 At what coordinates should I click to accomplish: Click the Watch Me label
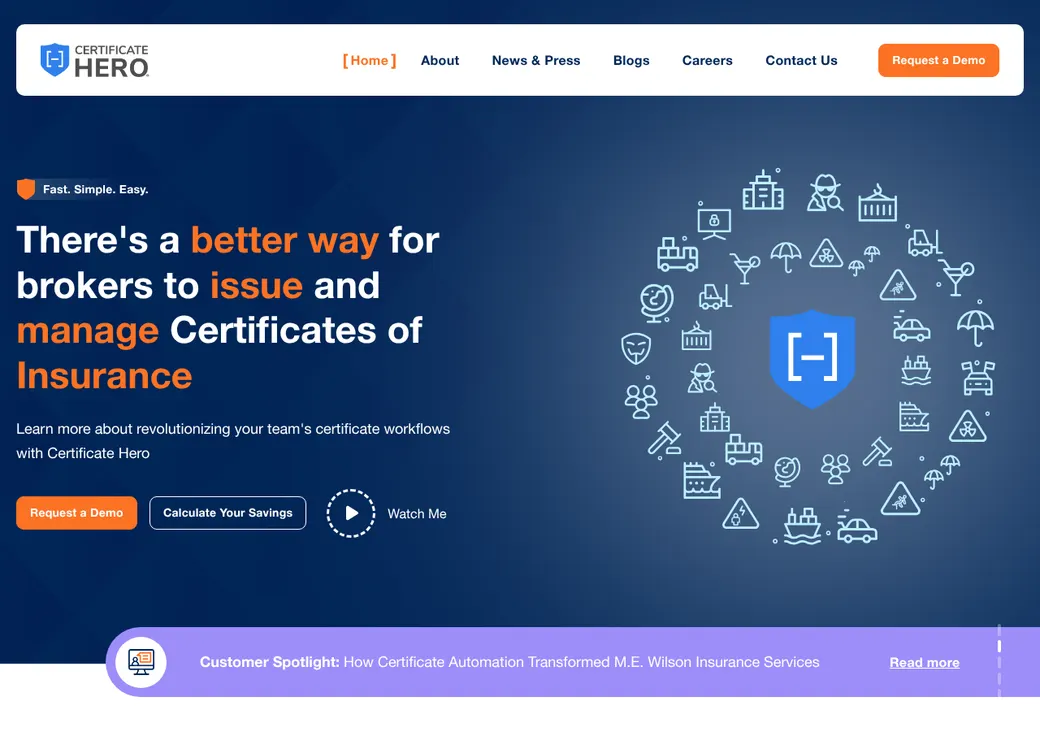click(417, 514)
